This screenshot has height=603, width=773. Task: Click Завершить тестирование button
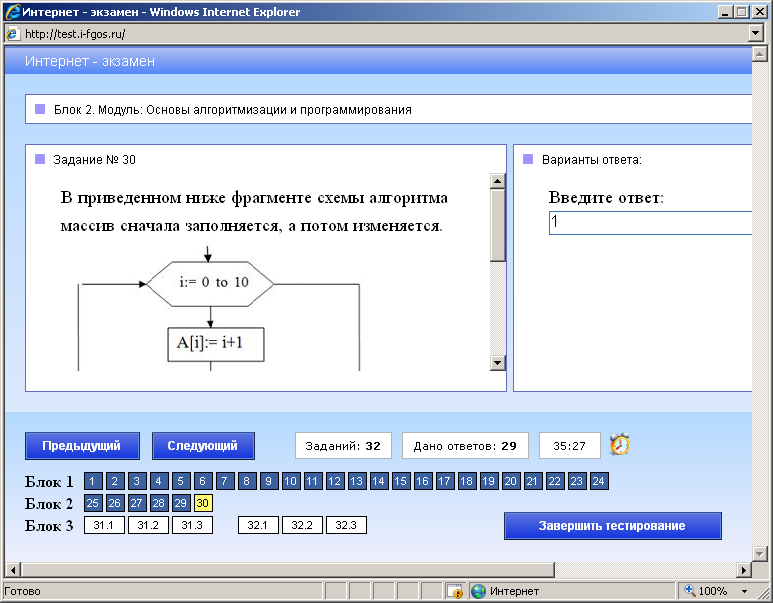[612, 526]
